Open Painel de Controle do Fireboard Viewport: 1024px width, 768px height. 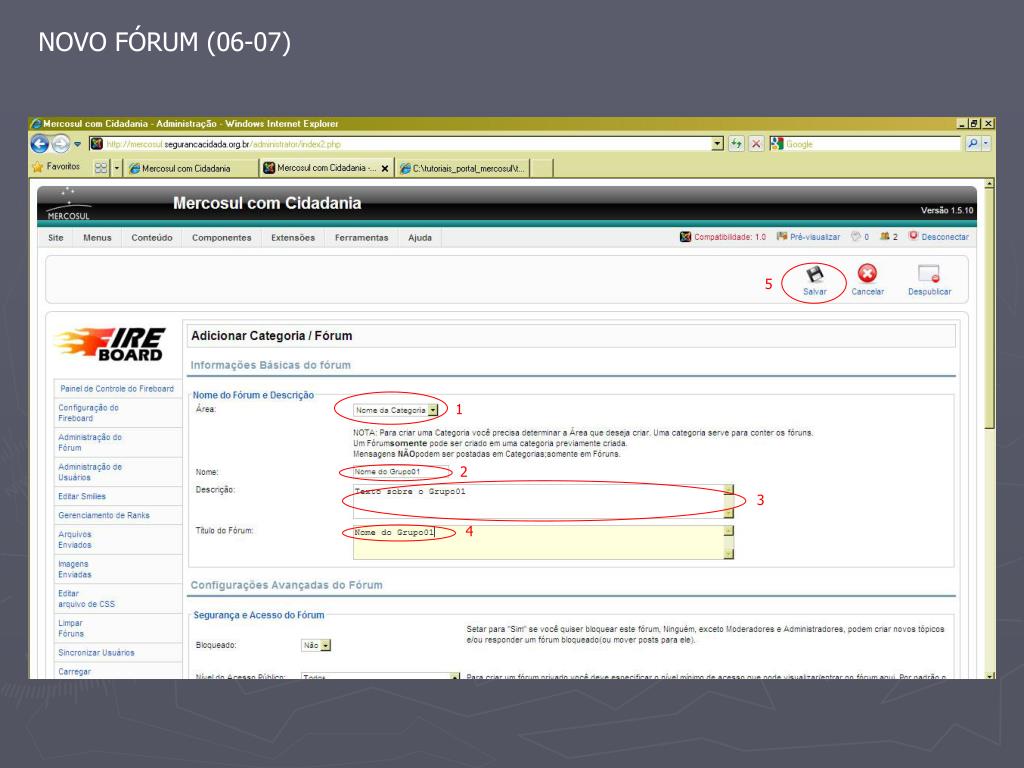[x=117, y=389]
